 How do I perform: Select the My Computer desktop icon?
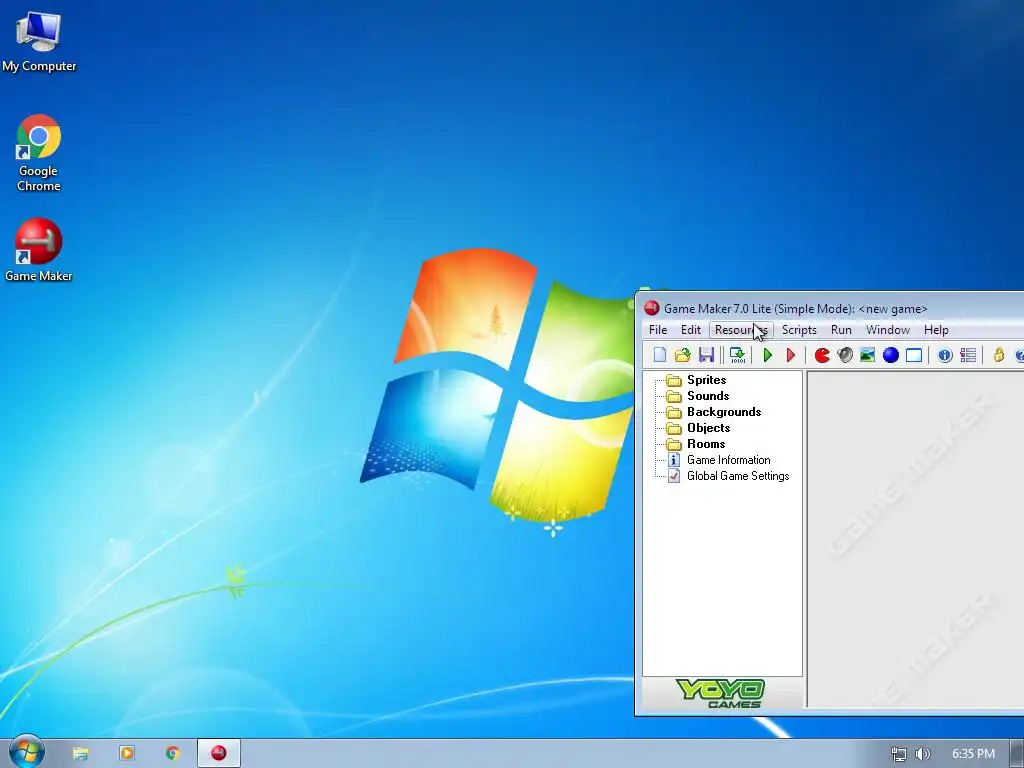coord(39,42)
